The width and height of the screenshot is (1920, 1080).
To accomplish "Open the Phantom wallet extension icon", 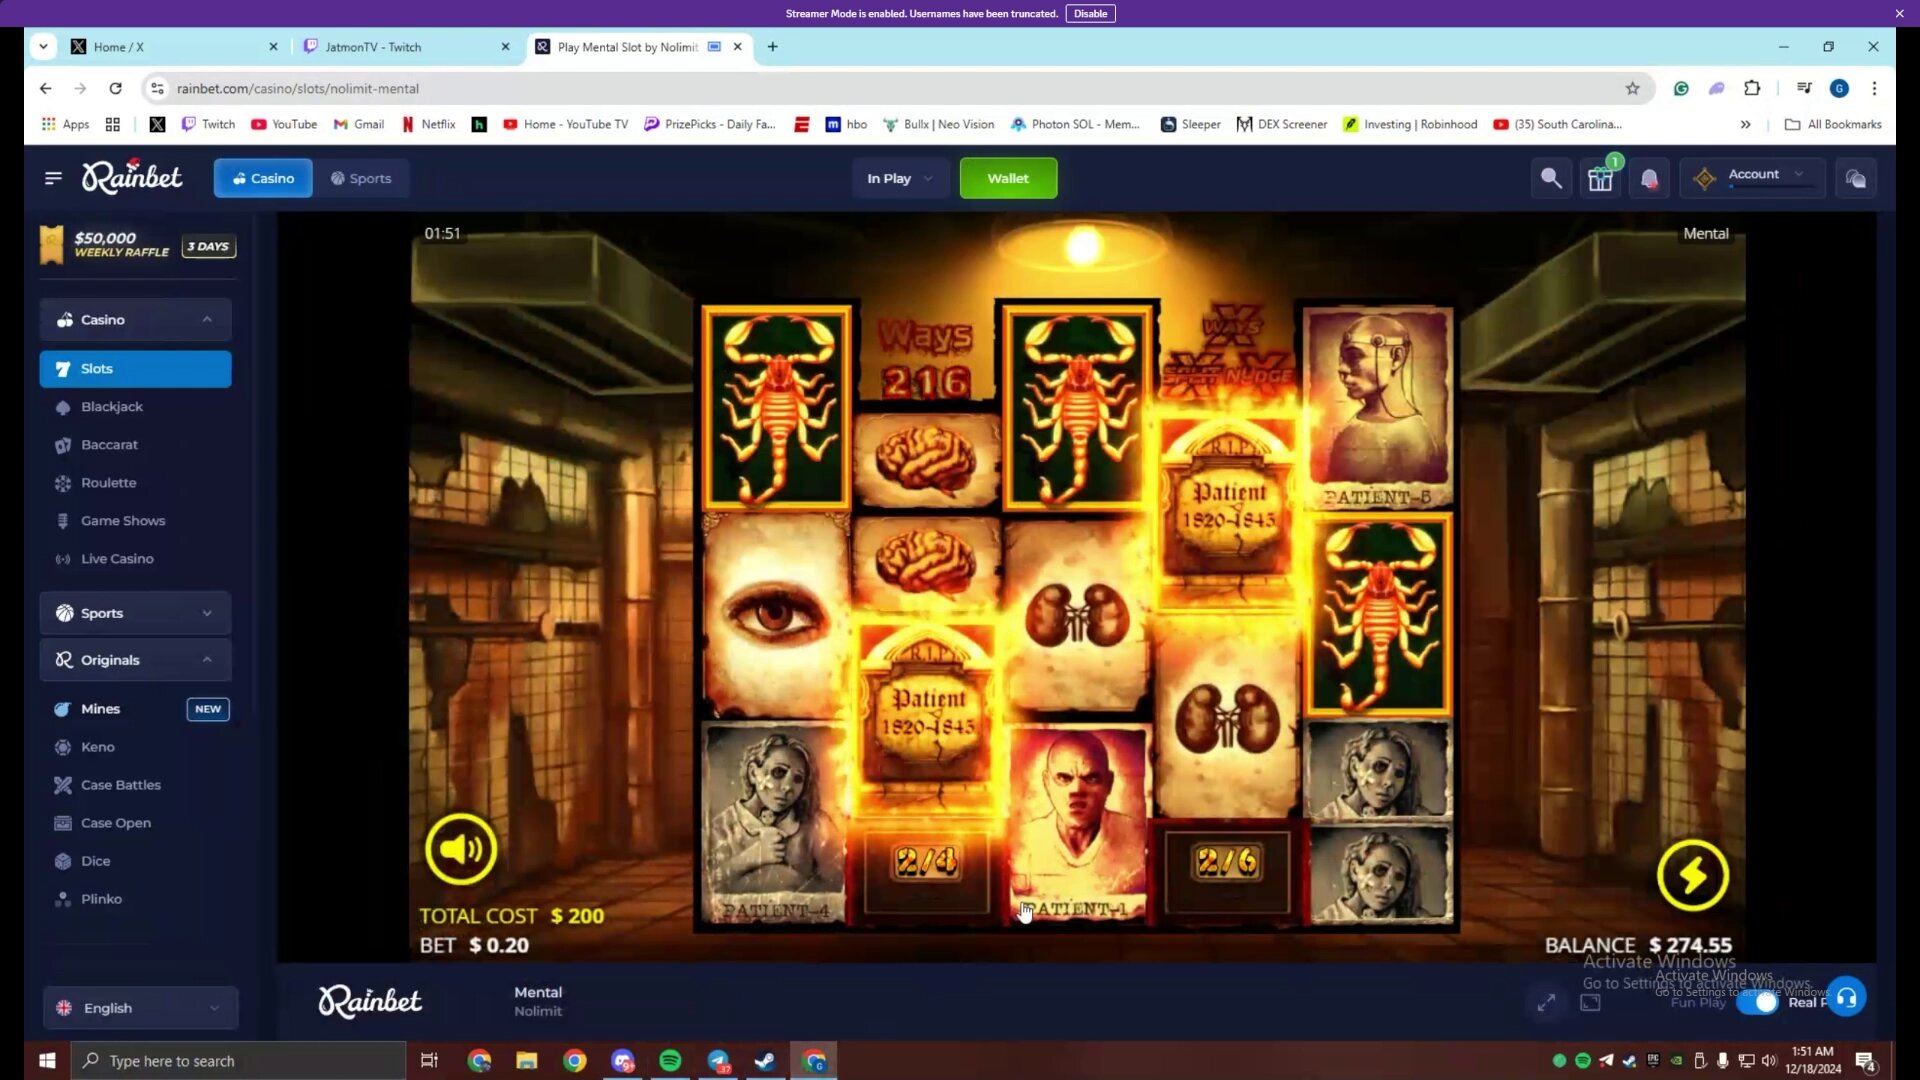I will pyautogui.click(x=1716, y=88).
